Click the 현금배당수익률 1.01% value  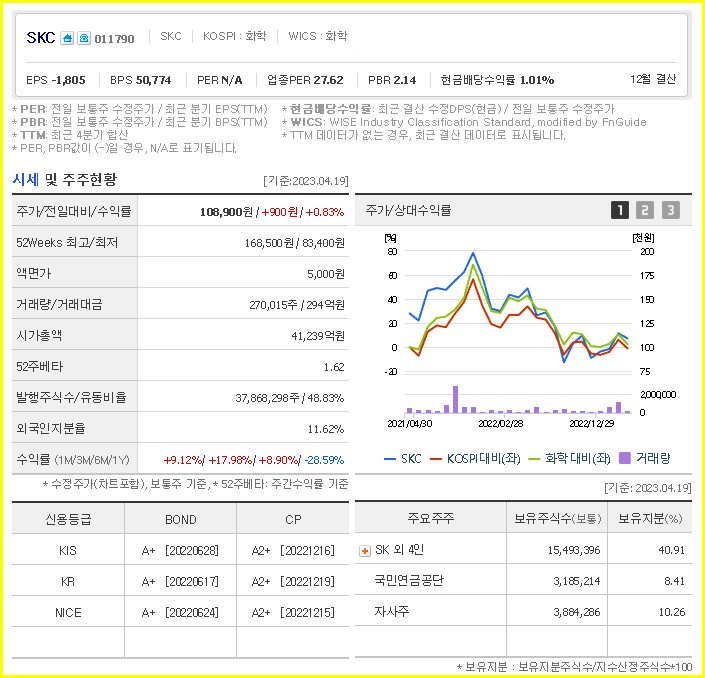[x=497, y=80]
